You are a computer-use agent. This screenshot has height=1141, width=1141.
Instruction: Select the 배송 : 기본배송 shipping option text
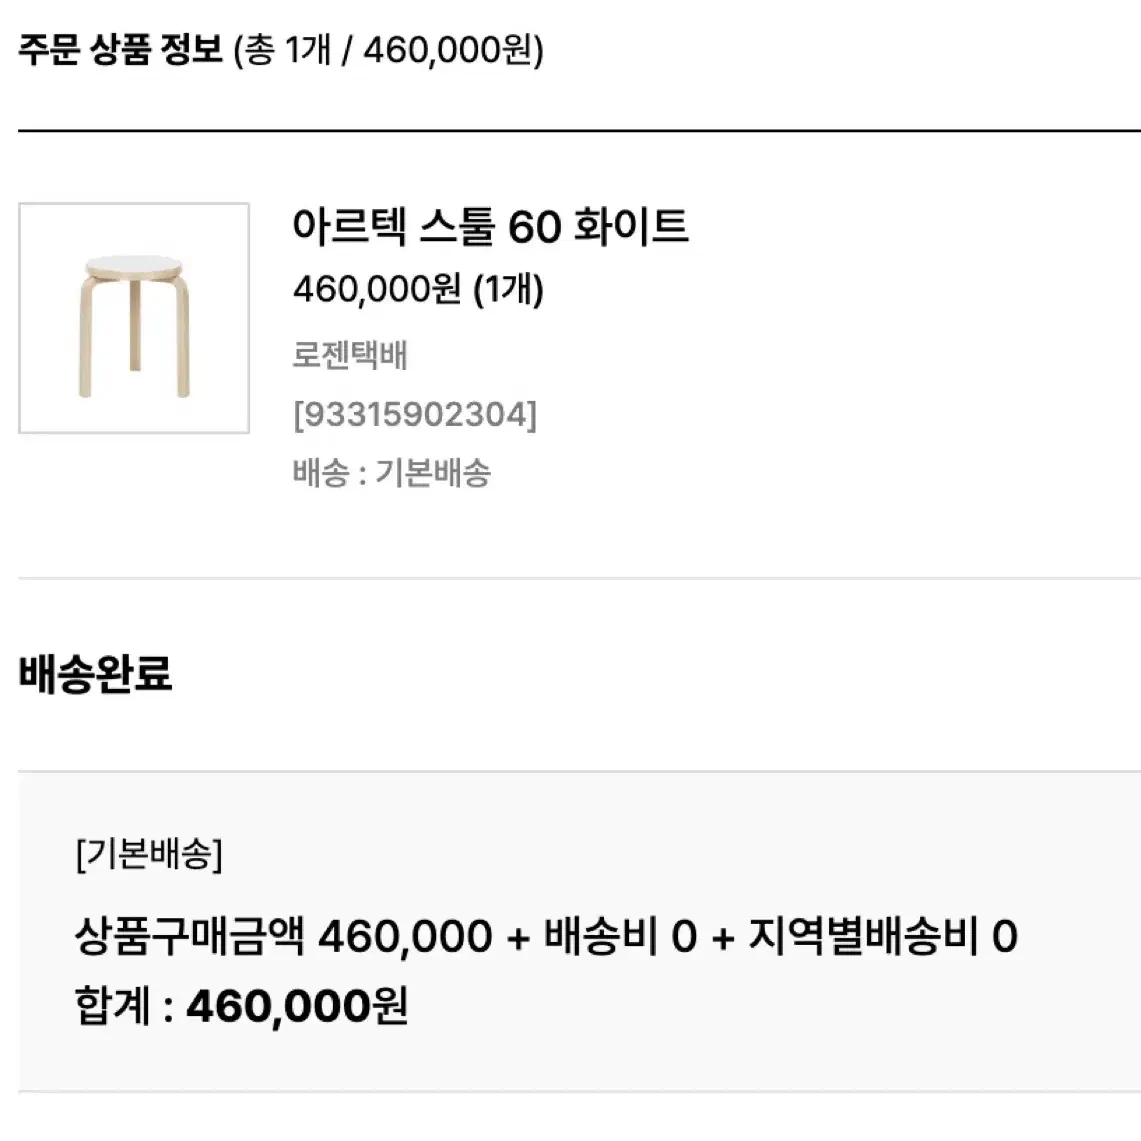(391, 473)
